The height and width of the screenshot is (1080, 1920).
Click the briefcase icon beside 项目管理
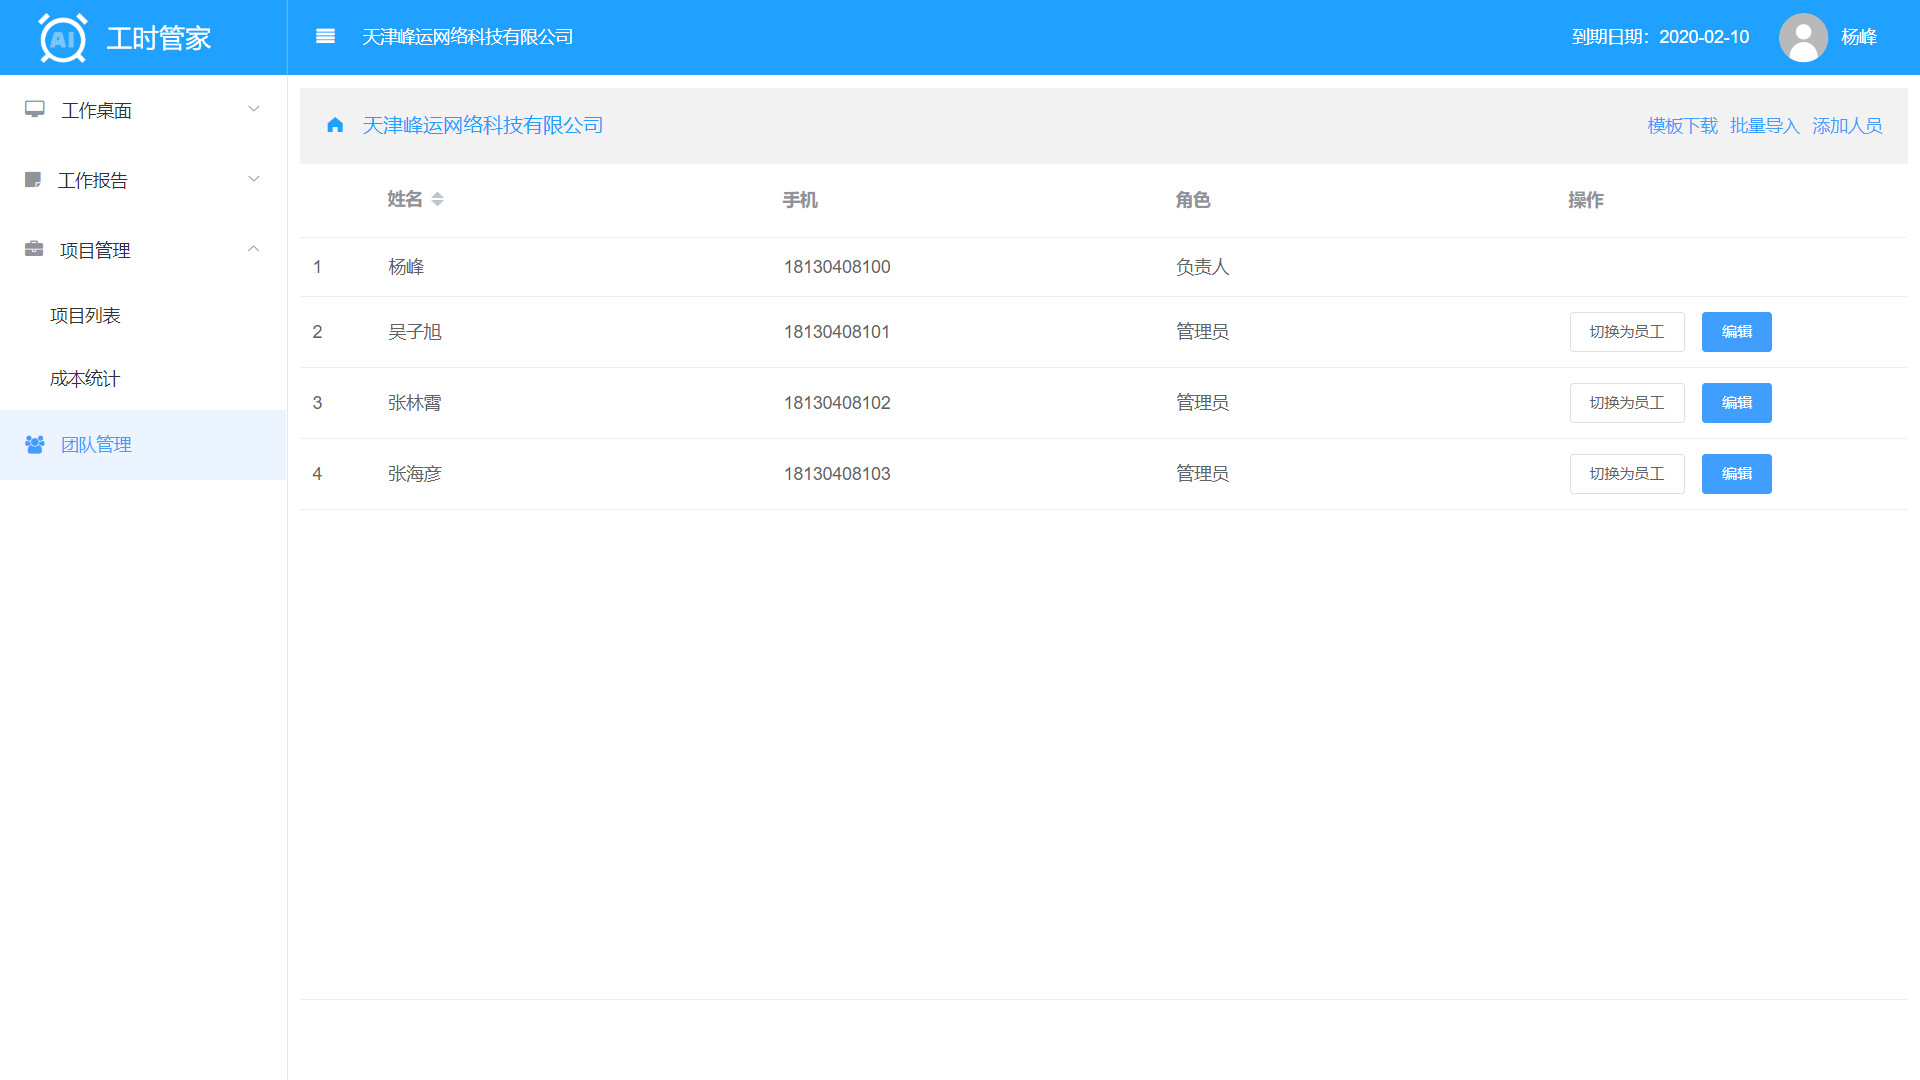34,249
